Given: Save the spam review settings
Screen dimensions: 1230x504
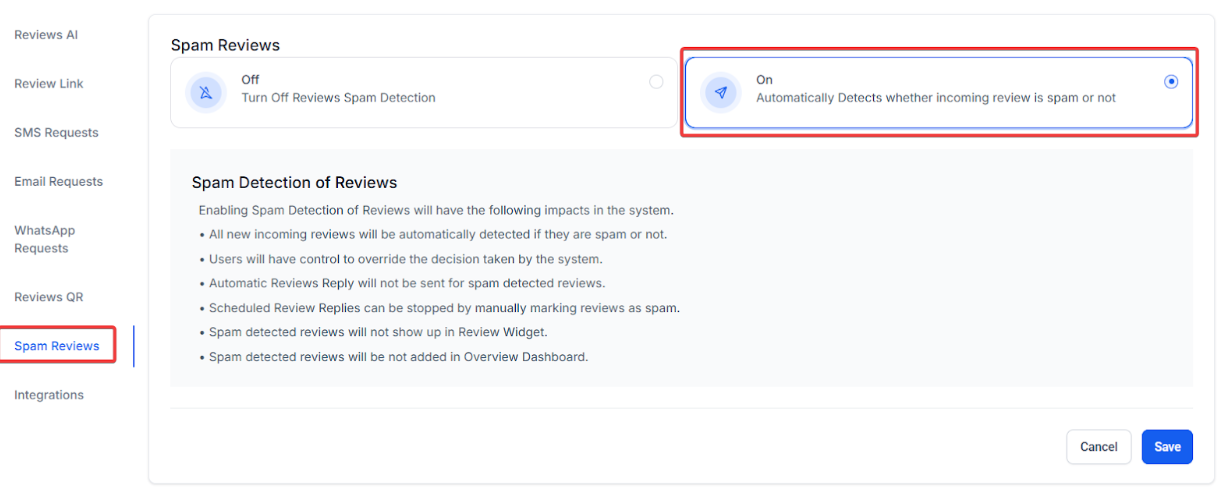Looking at the screenshot, I should point(1167,447).
